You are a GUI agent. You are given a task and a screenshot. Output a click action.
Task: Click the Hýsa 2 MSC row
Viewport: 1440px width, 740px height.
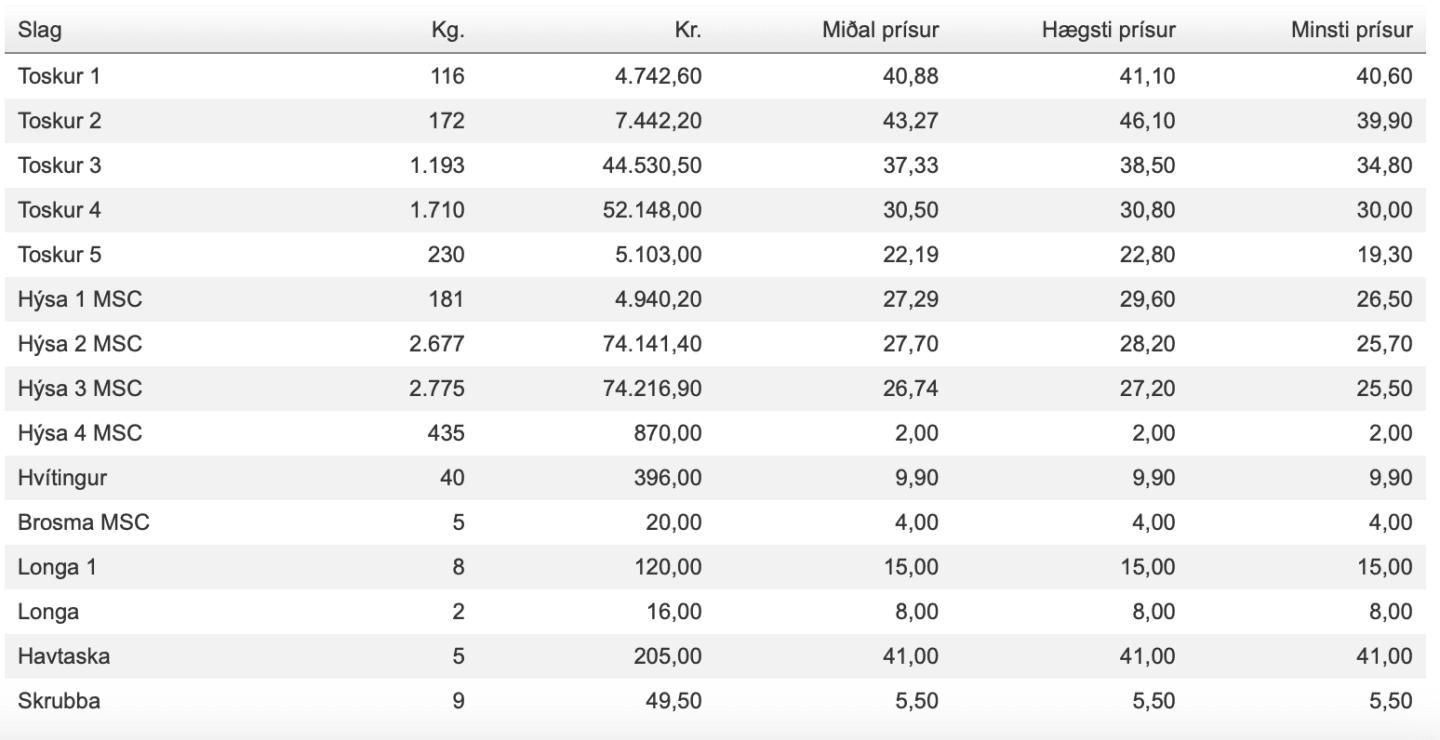coord(720,346)
